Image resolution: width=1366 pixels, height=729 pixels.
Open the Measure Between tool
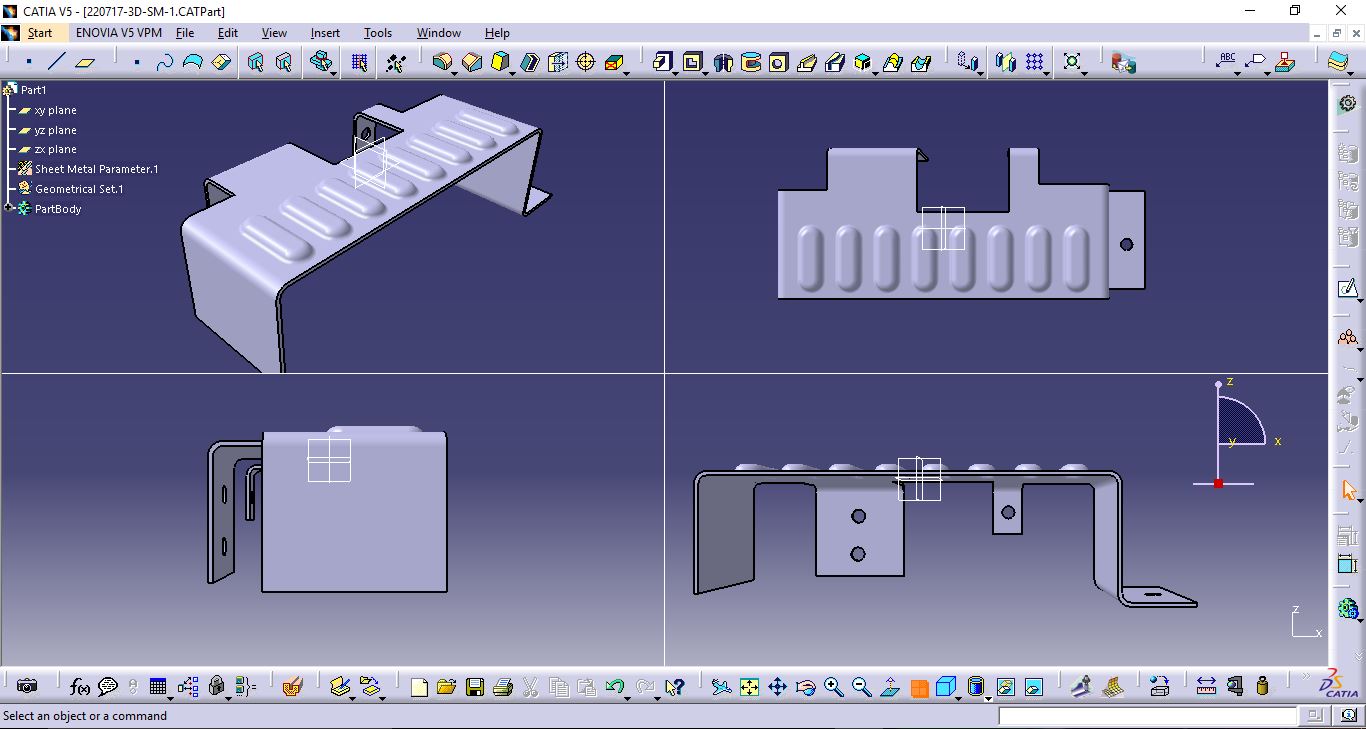pos(1206,687)
